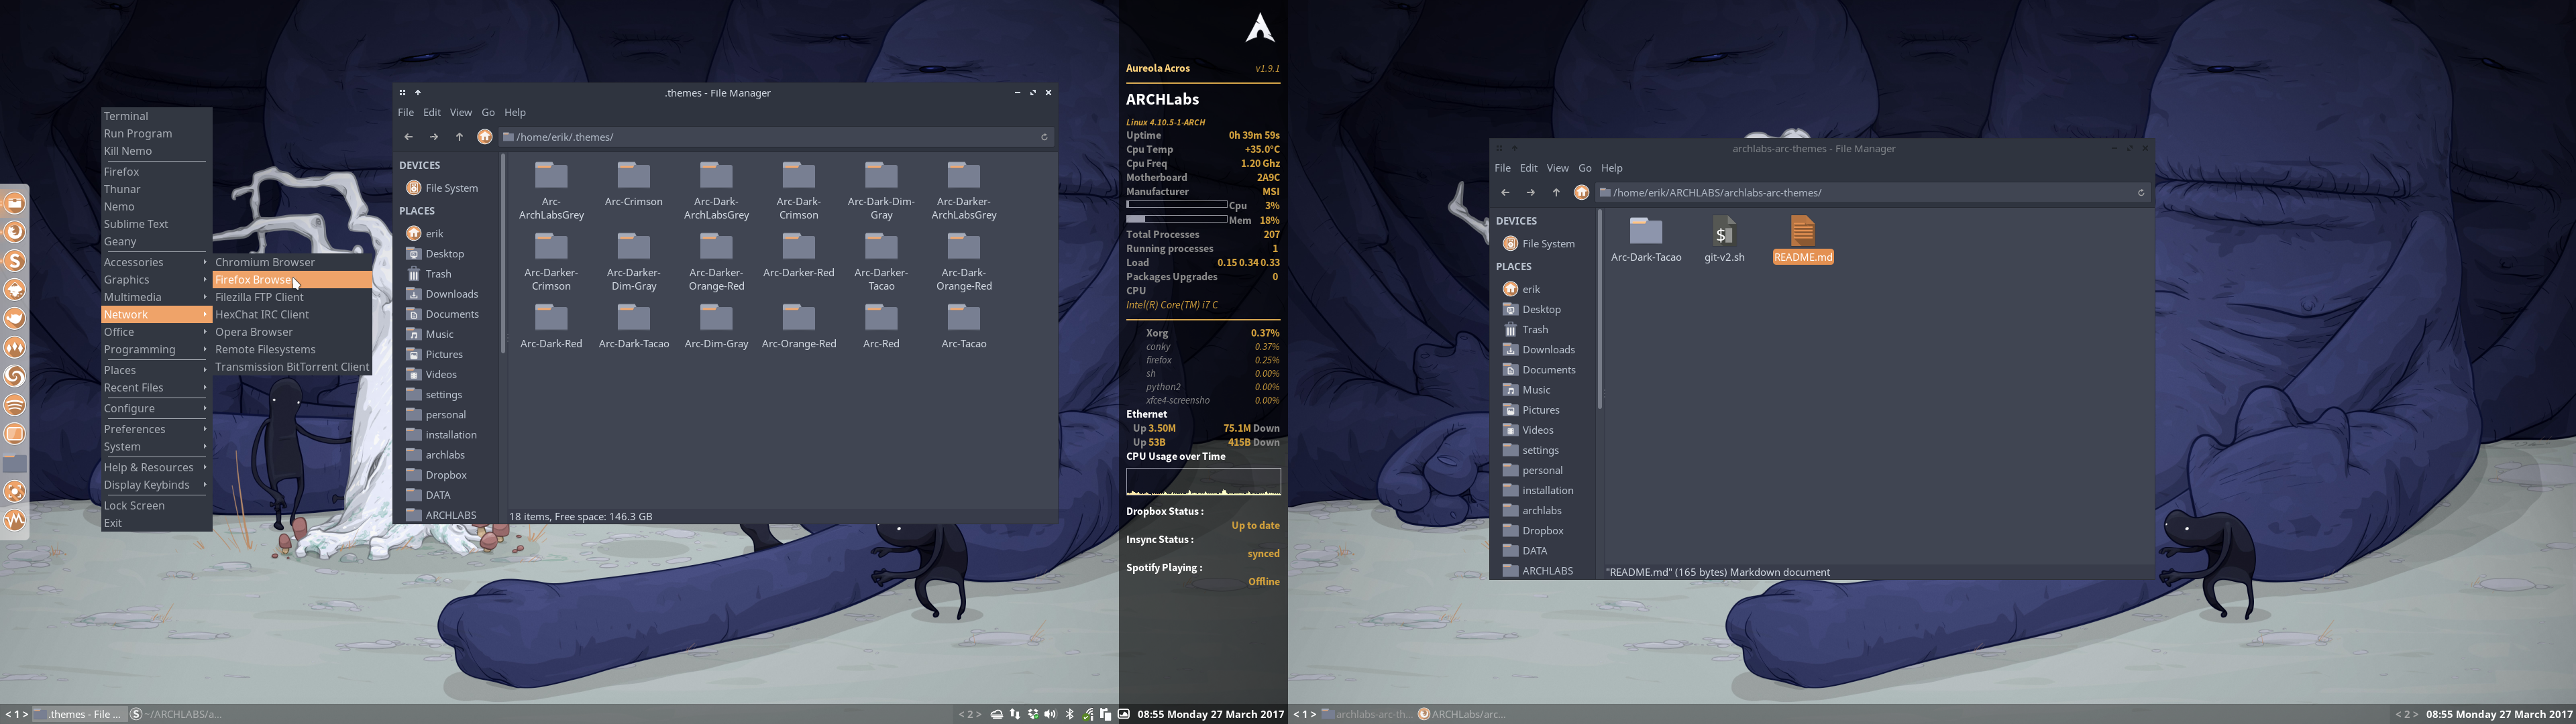The width and height of the screenshot is (2576, 724).
Task: Open the file manager dock icon
Action: [15, 203]
